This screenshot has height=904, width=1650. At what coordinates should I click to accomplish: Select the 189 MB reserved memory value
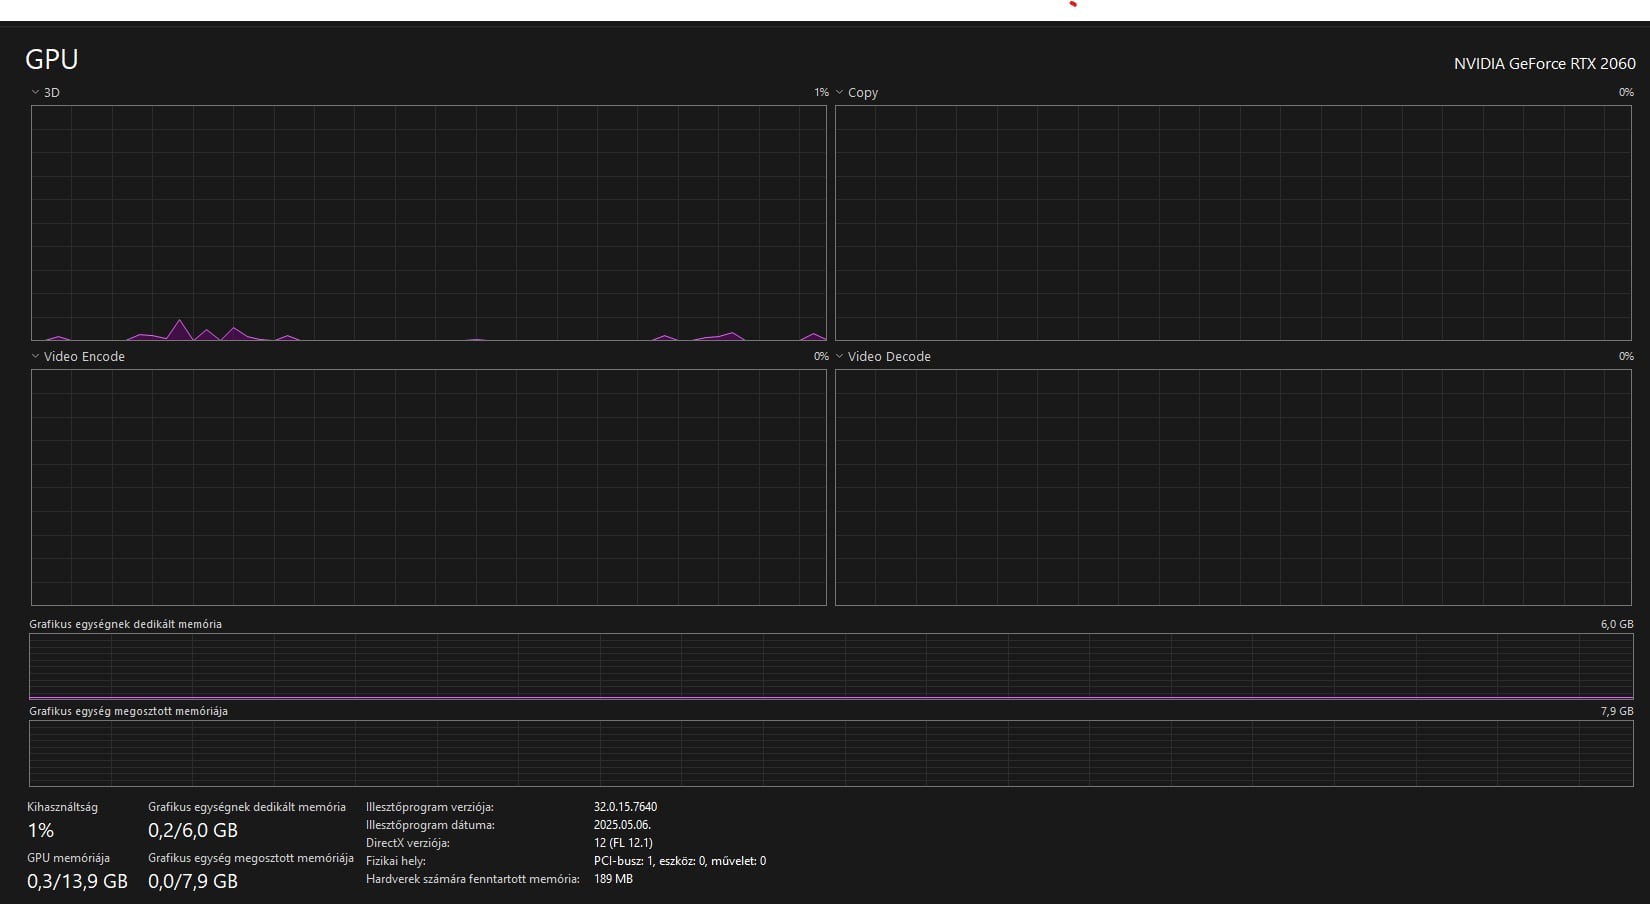click(x=613, y=879)
